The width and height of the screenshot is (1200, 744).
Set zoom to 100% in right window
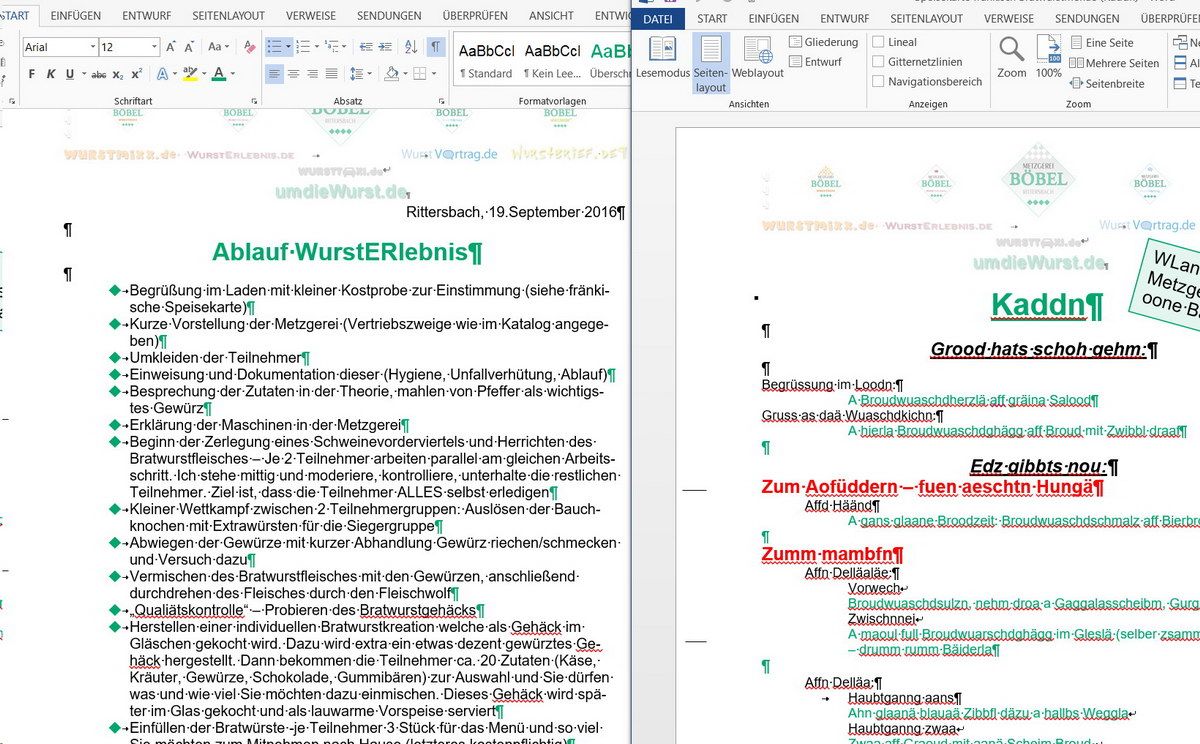tap(1049, 58)
